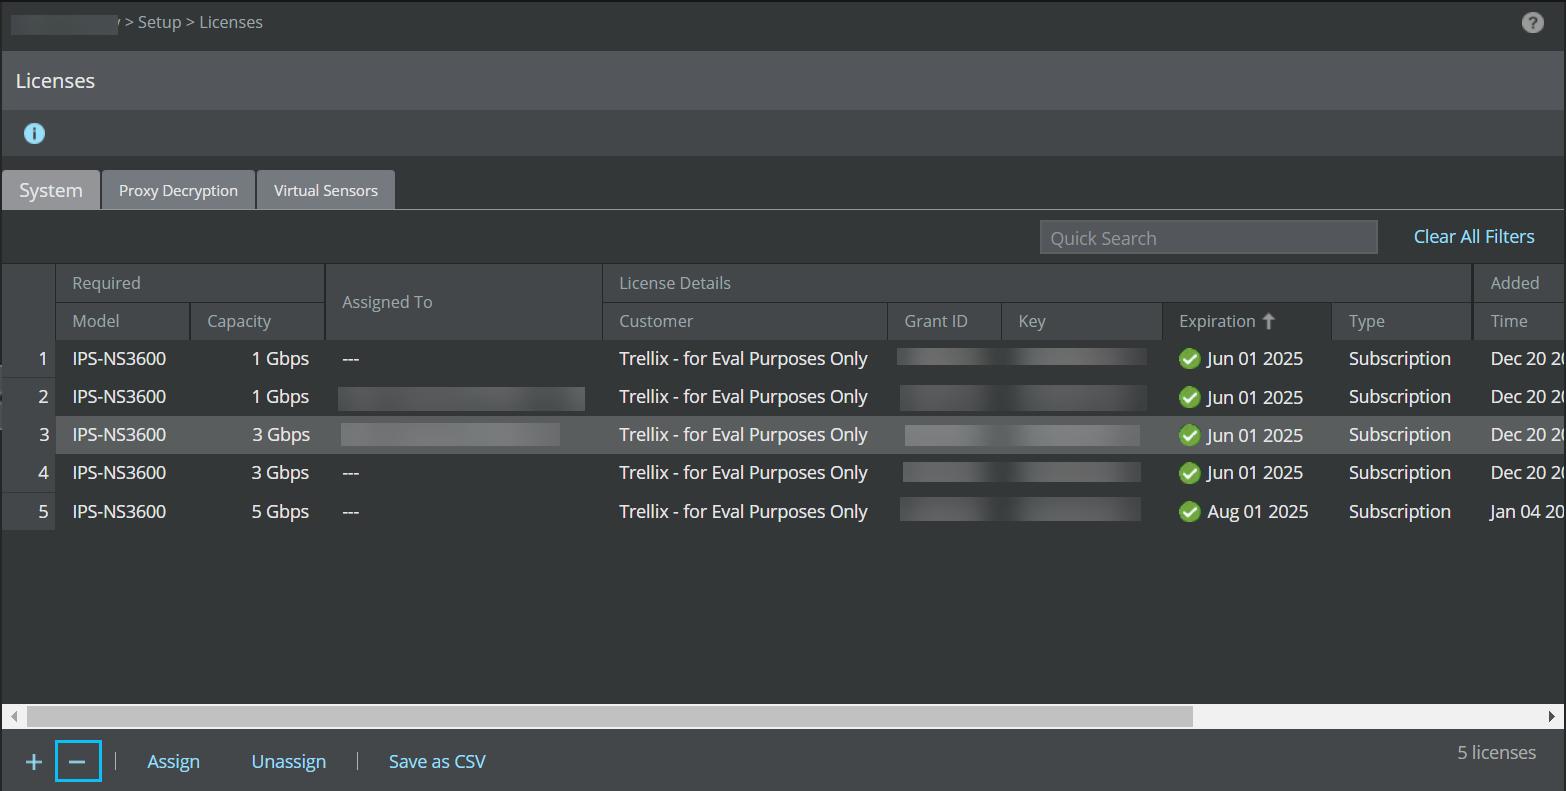
Task: Click the Assign link
Action: pos(174,762)
